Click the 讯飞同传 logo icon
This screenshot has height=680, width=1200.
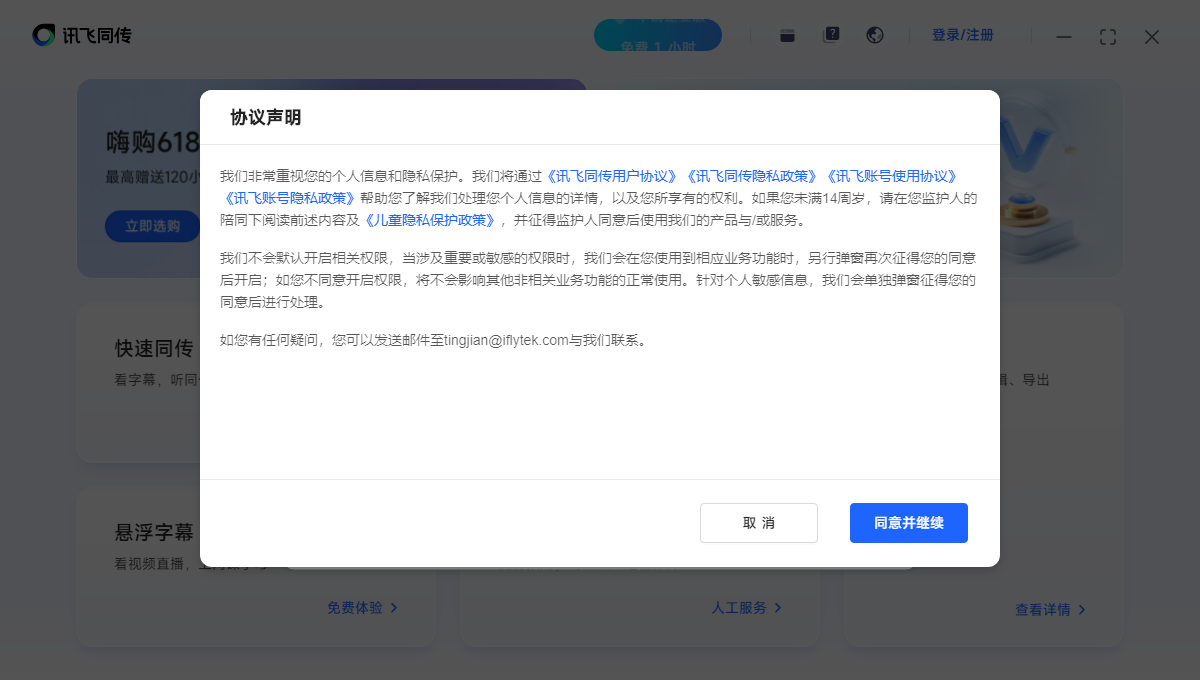click(44, 36)
